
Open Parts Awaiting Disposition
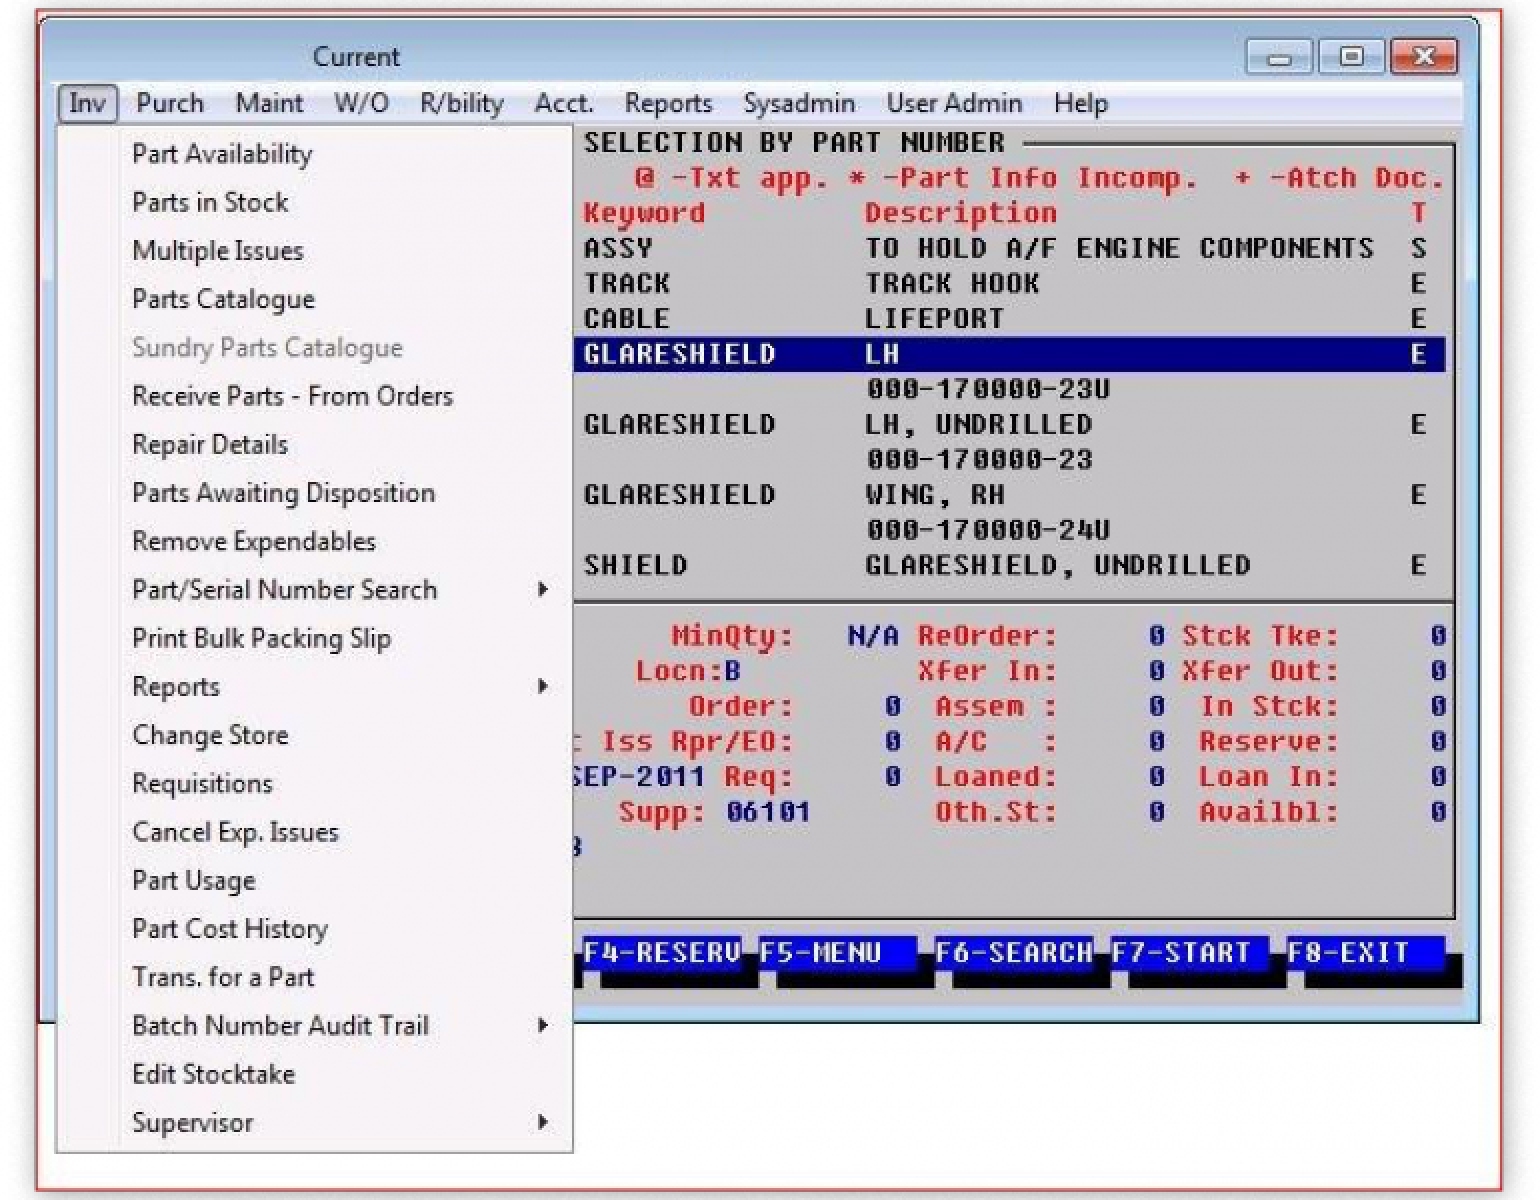coord(283,493)
